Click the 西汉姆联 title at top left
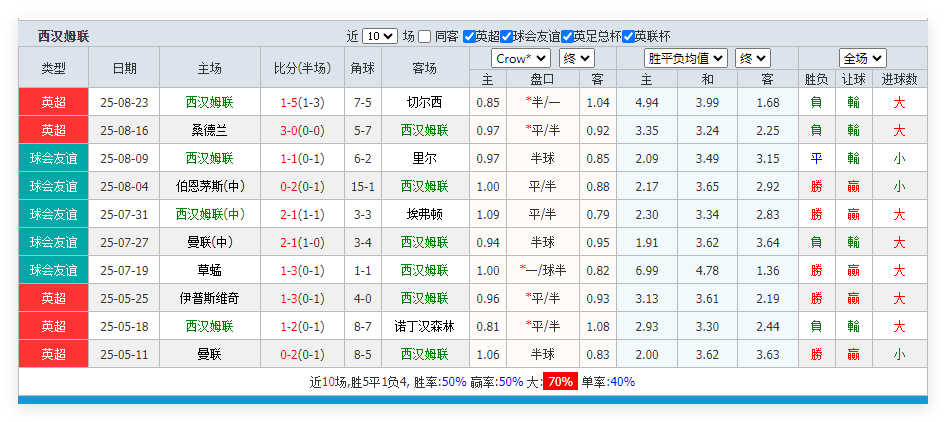The height and width of the screenshot is (422, 946). (x=63, y=36)
